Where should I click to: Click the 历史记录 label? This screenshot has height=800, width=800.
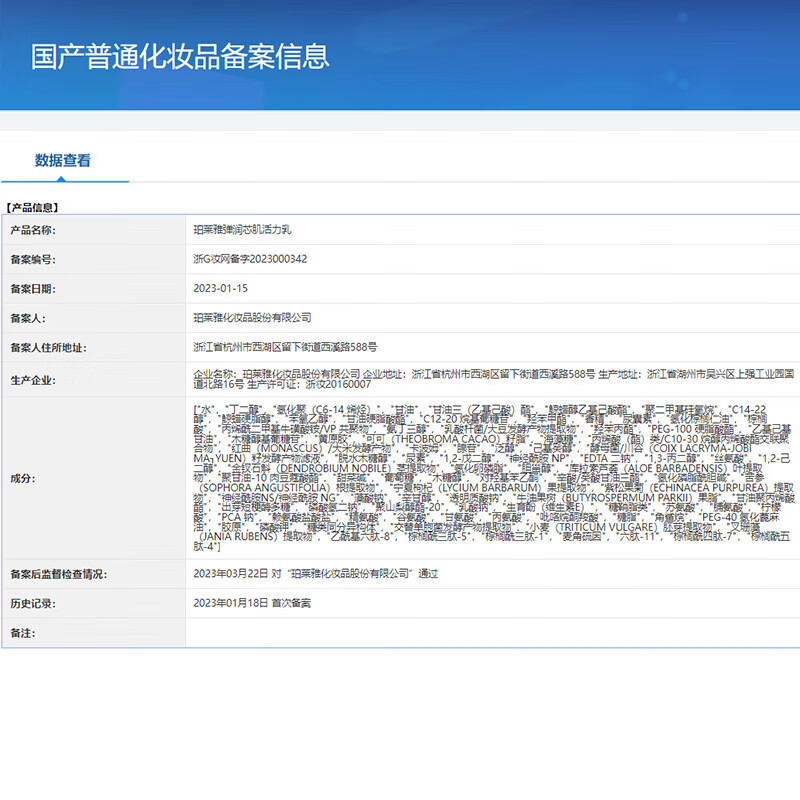pos(33,604)
